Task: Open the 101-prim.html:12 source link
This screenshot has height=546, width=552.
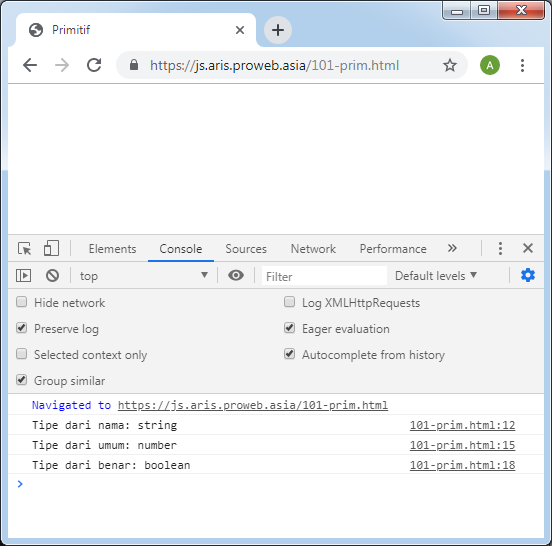Action: pos(462,425)
